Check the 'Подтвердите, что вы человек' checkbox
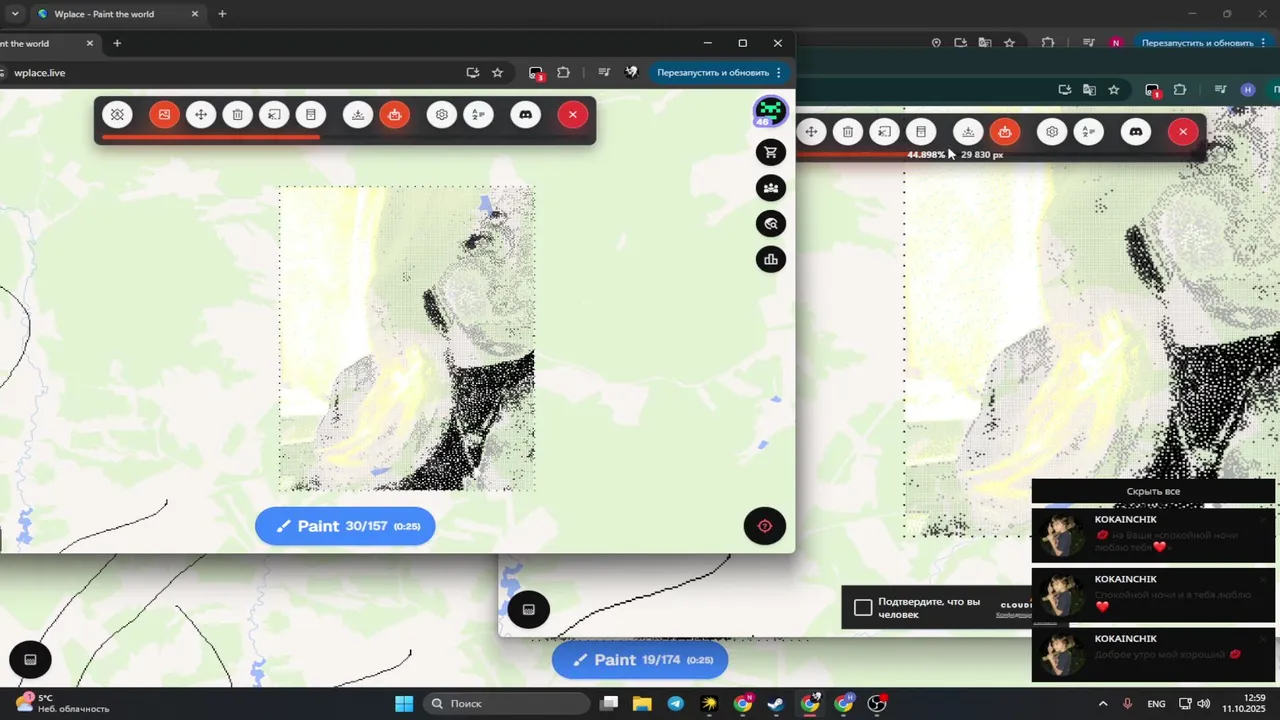Viewport: 1280px width, 720px height. coord(864,608)
